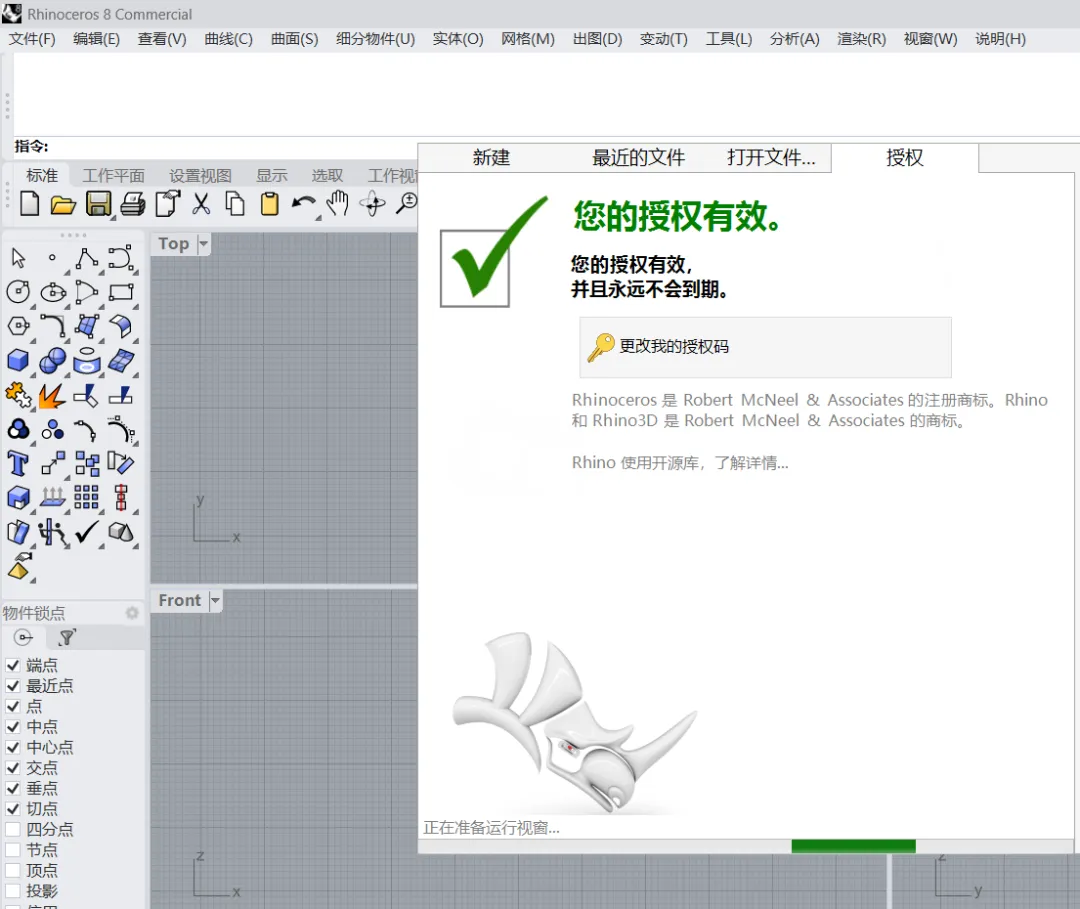Select the Ellipse tool

[x=53, y=292]
